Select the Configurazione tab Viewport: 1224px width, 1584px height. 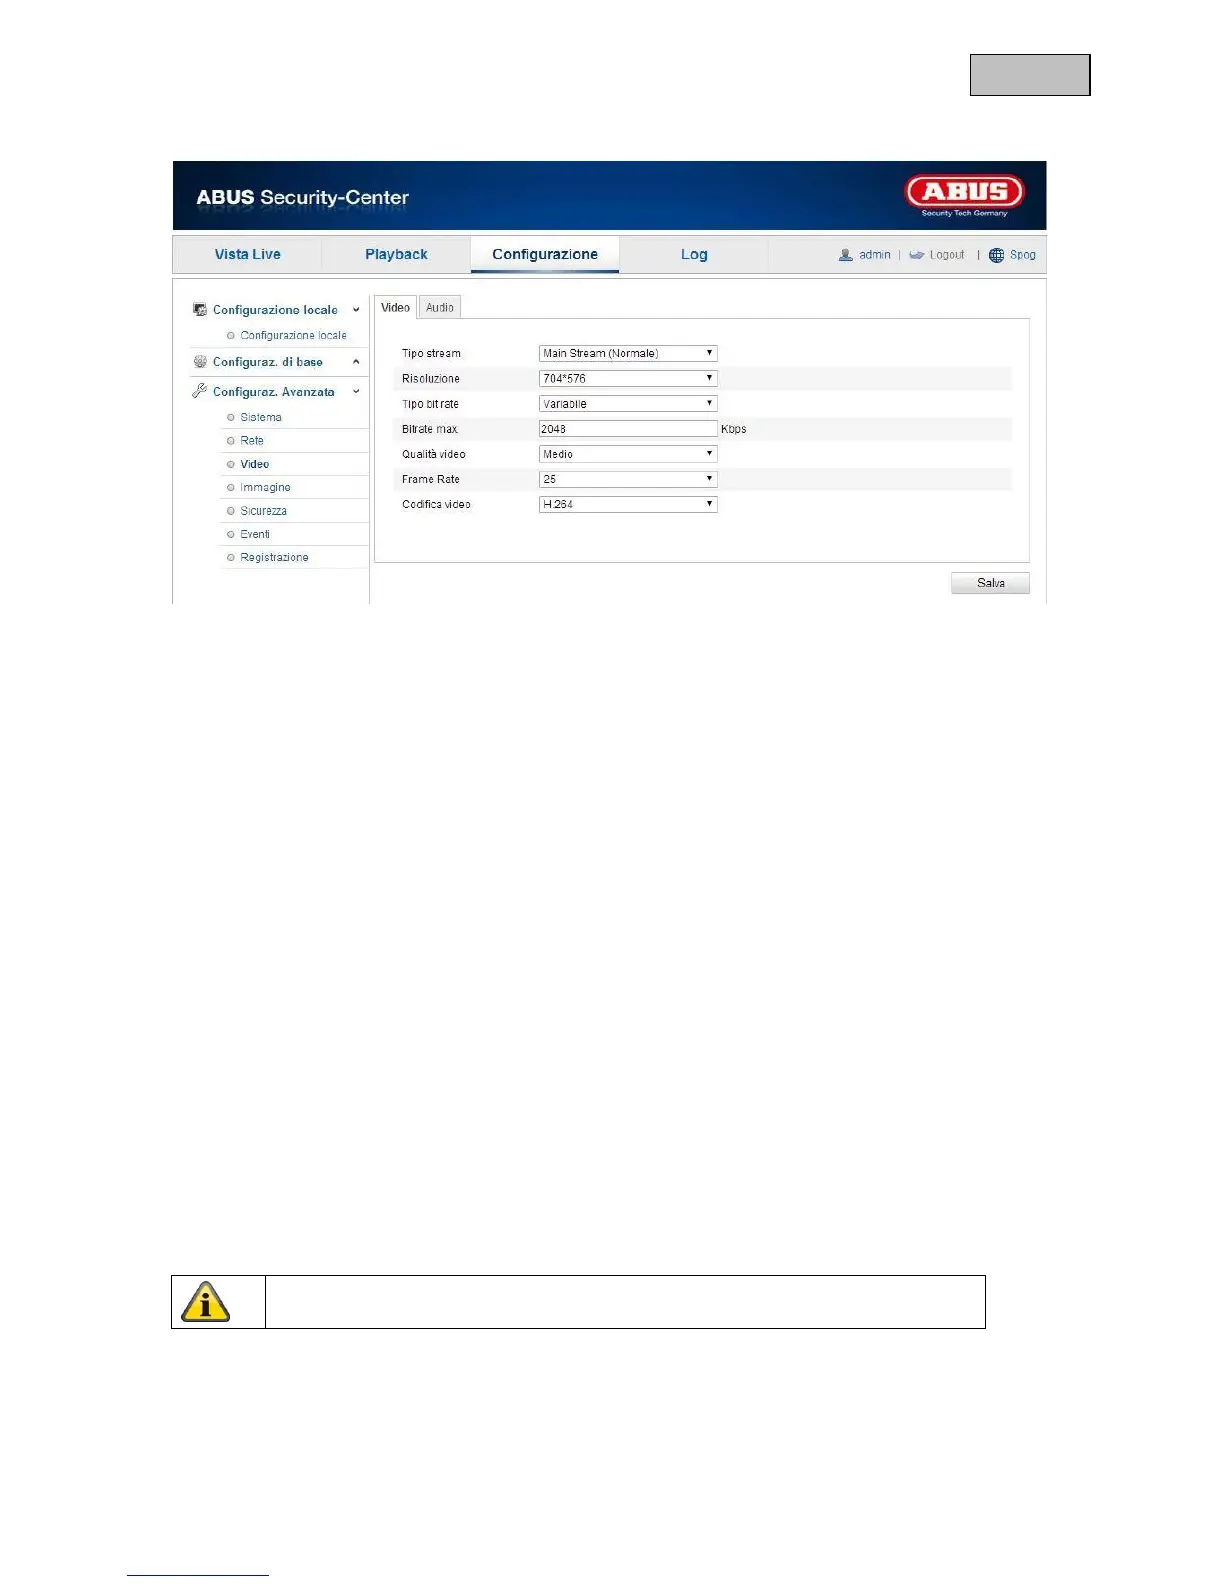click(545, 254)
